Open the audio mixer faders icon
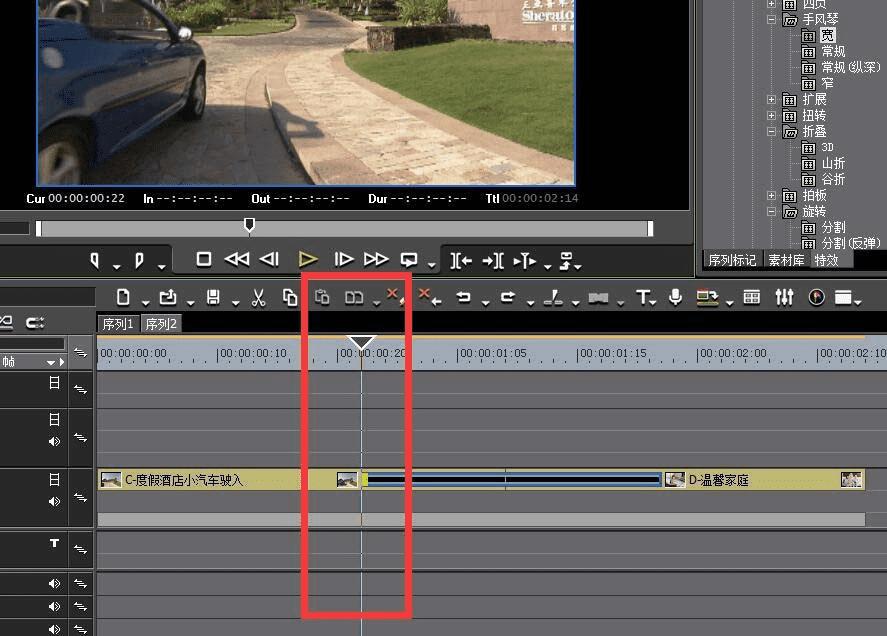The height and width of the screenshot is (636, 887). (x=784, y=297)
